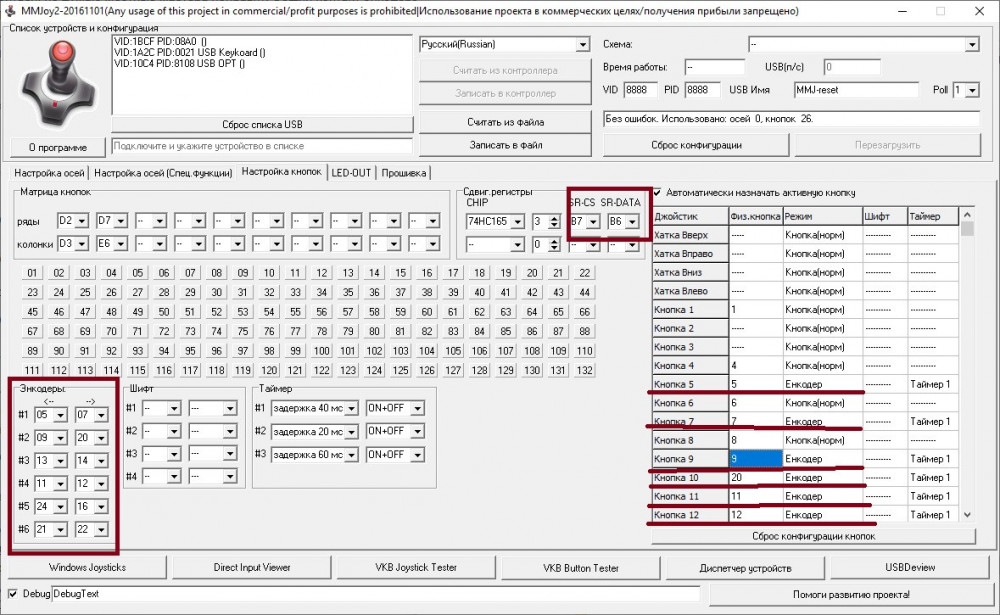Viewport: 1000px width, 615px height.
Task: Expand the Схема dropdown
Action: coord(971,45)
